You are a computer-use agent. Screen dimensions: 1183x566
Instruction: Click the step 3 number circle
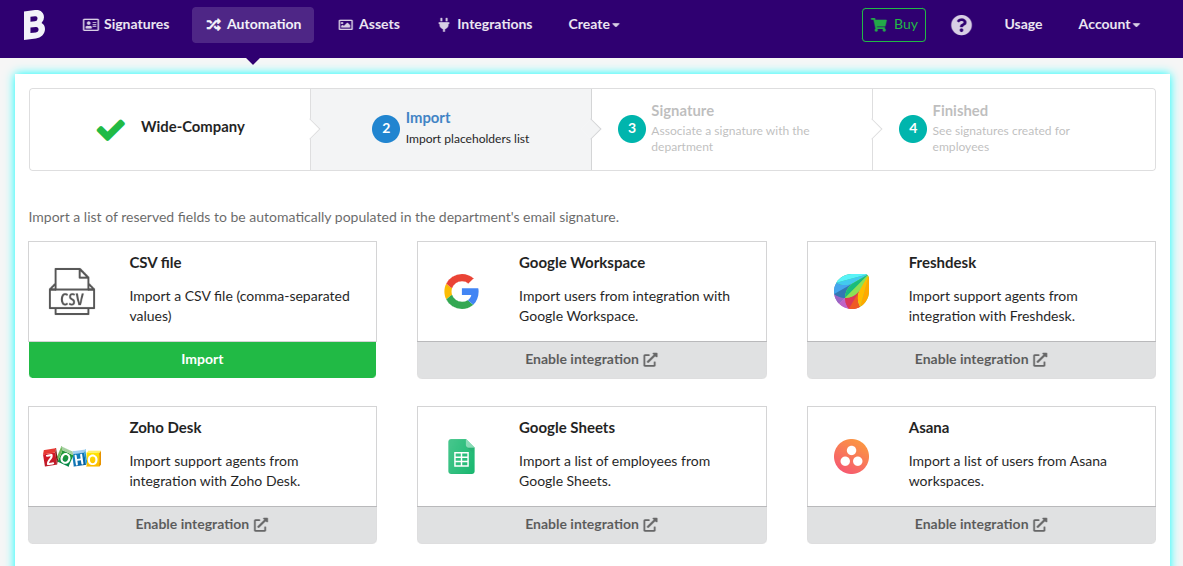click(631, 129)
